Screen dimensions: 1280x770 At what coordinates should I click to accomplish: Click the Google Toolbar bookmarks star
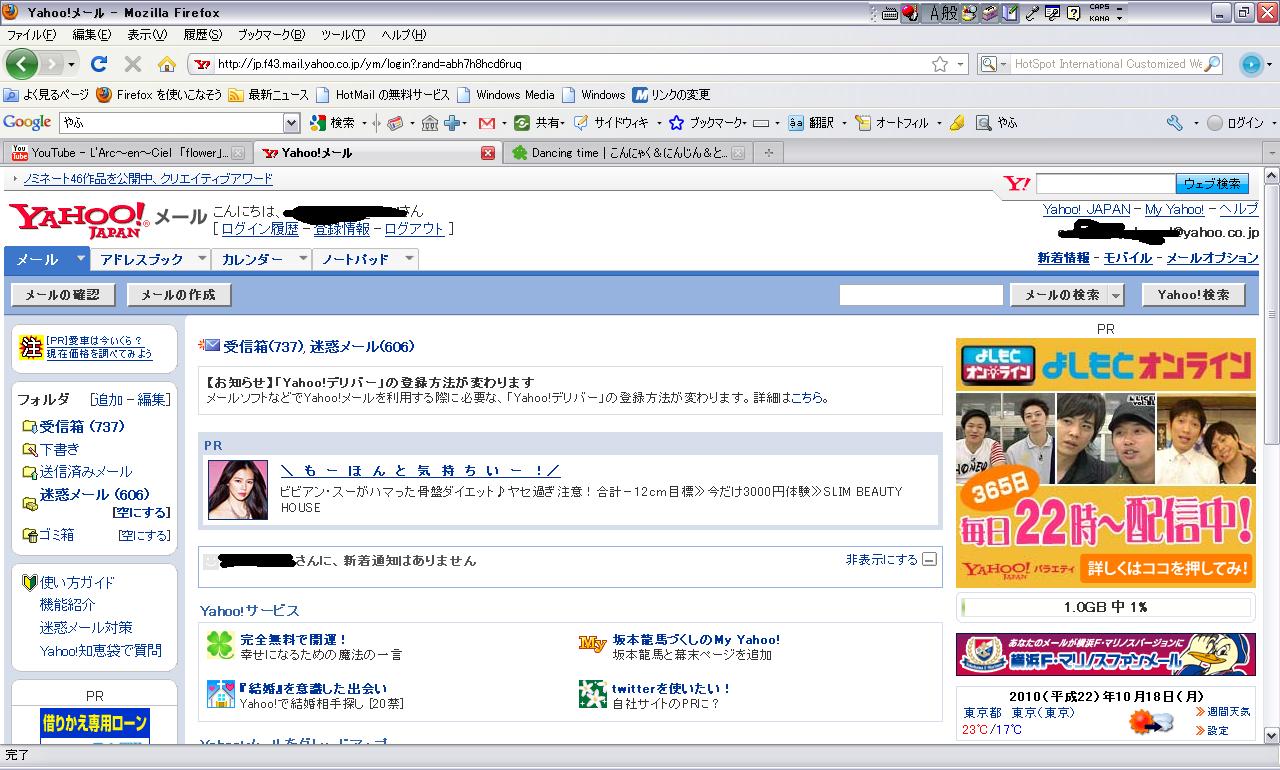coord(676,123)
